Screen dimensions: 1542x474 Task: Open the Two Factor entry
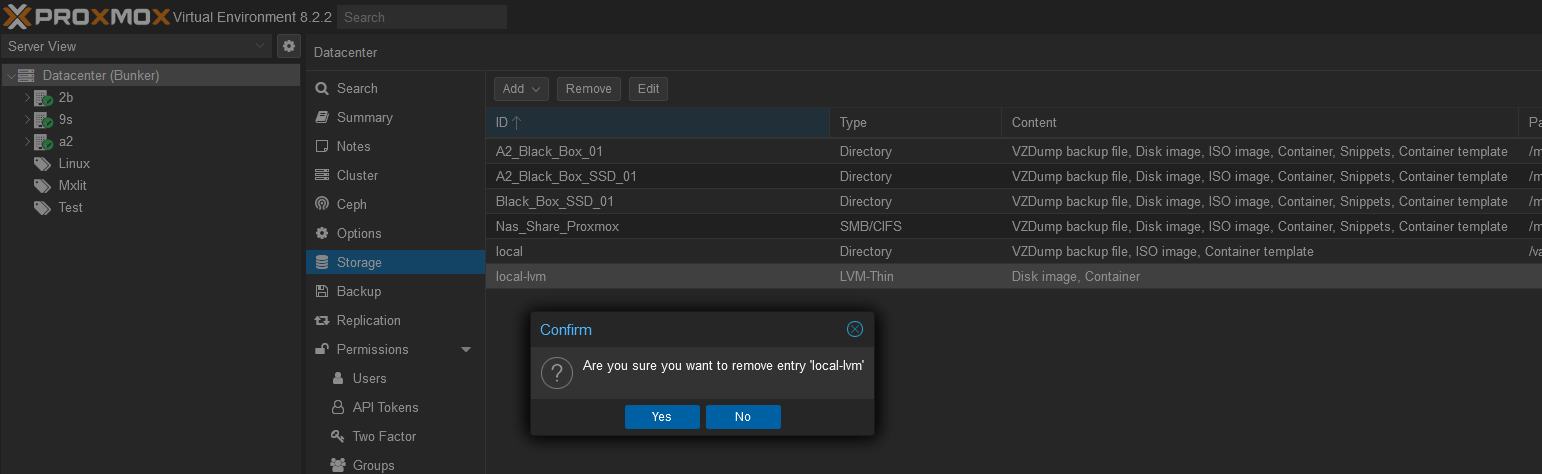395,436
